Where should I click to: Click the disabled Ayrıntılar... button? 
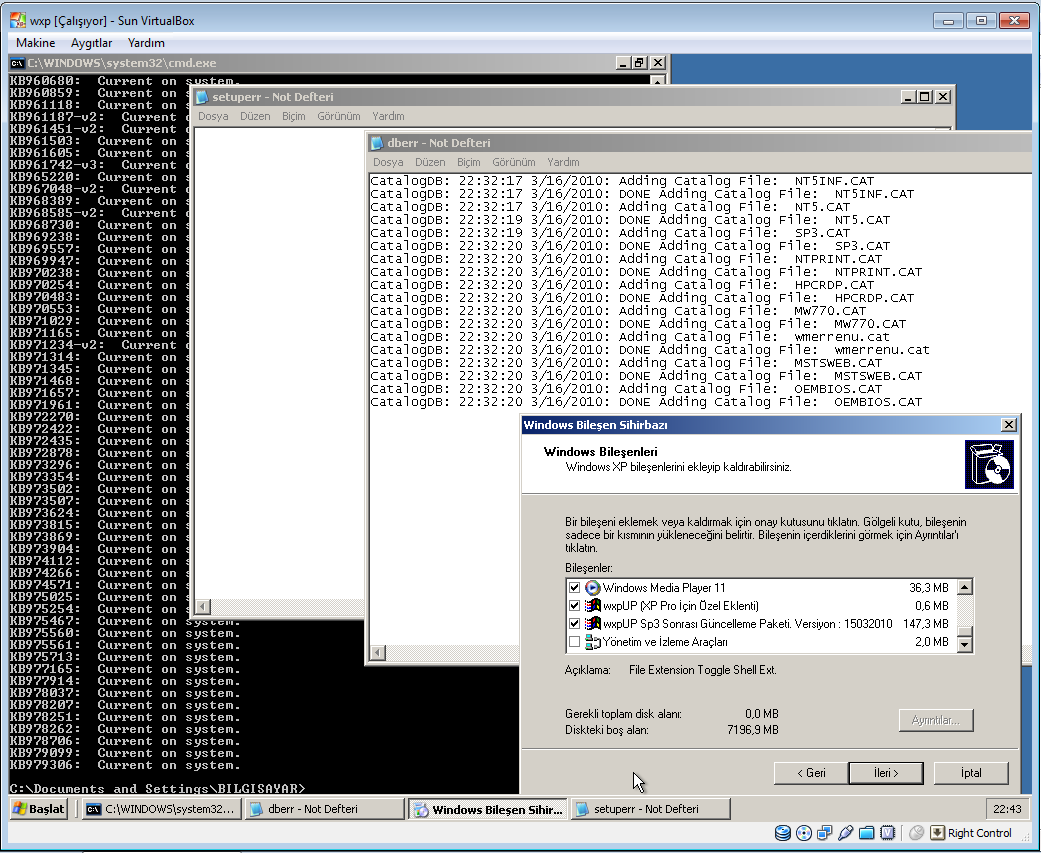click(935, 720)
